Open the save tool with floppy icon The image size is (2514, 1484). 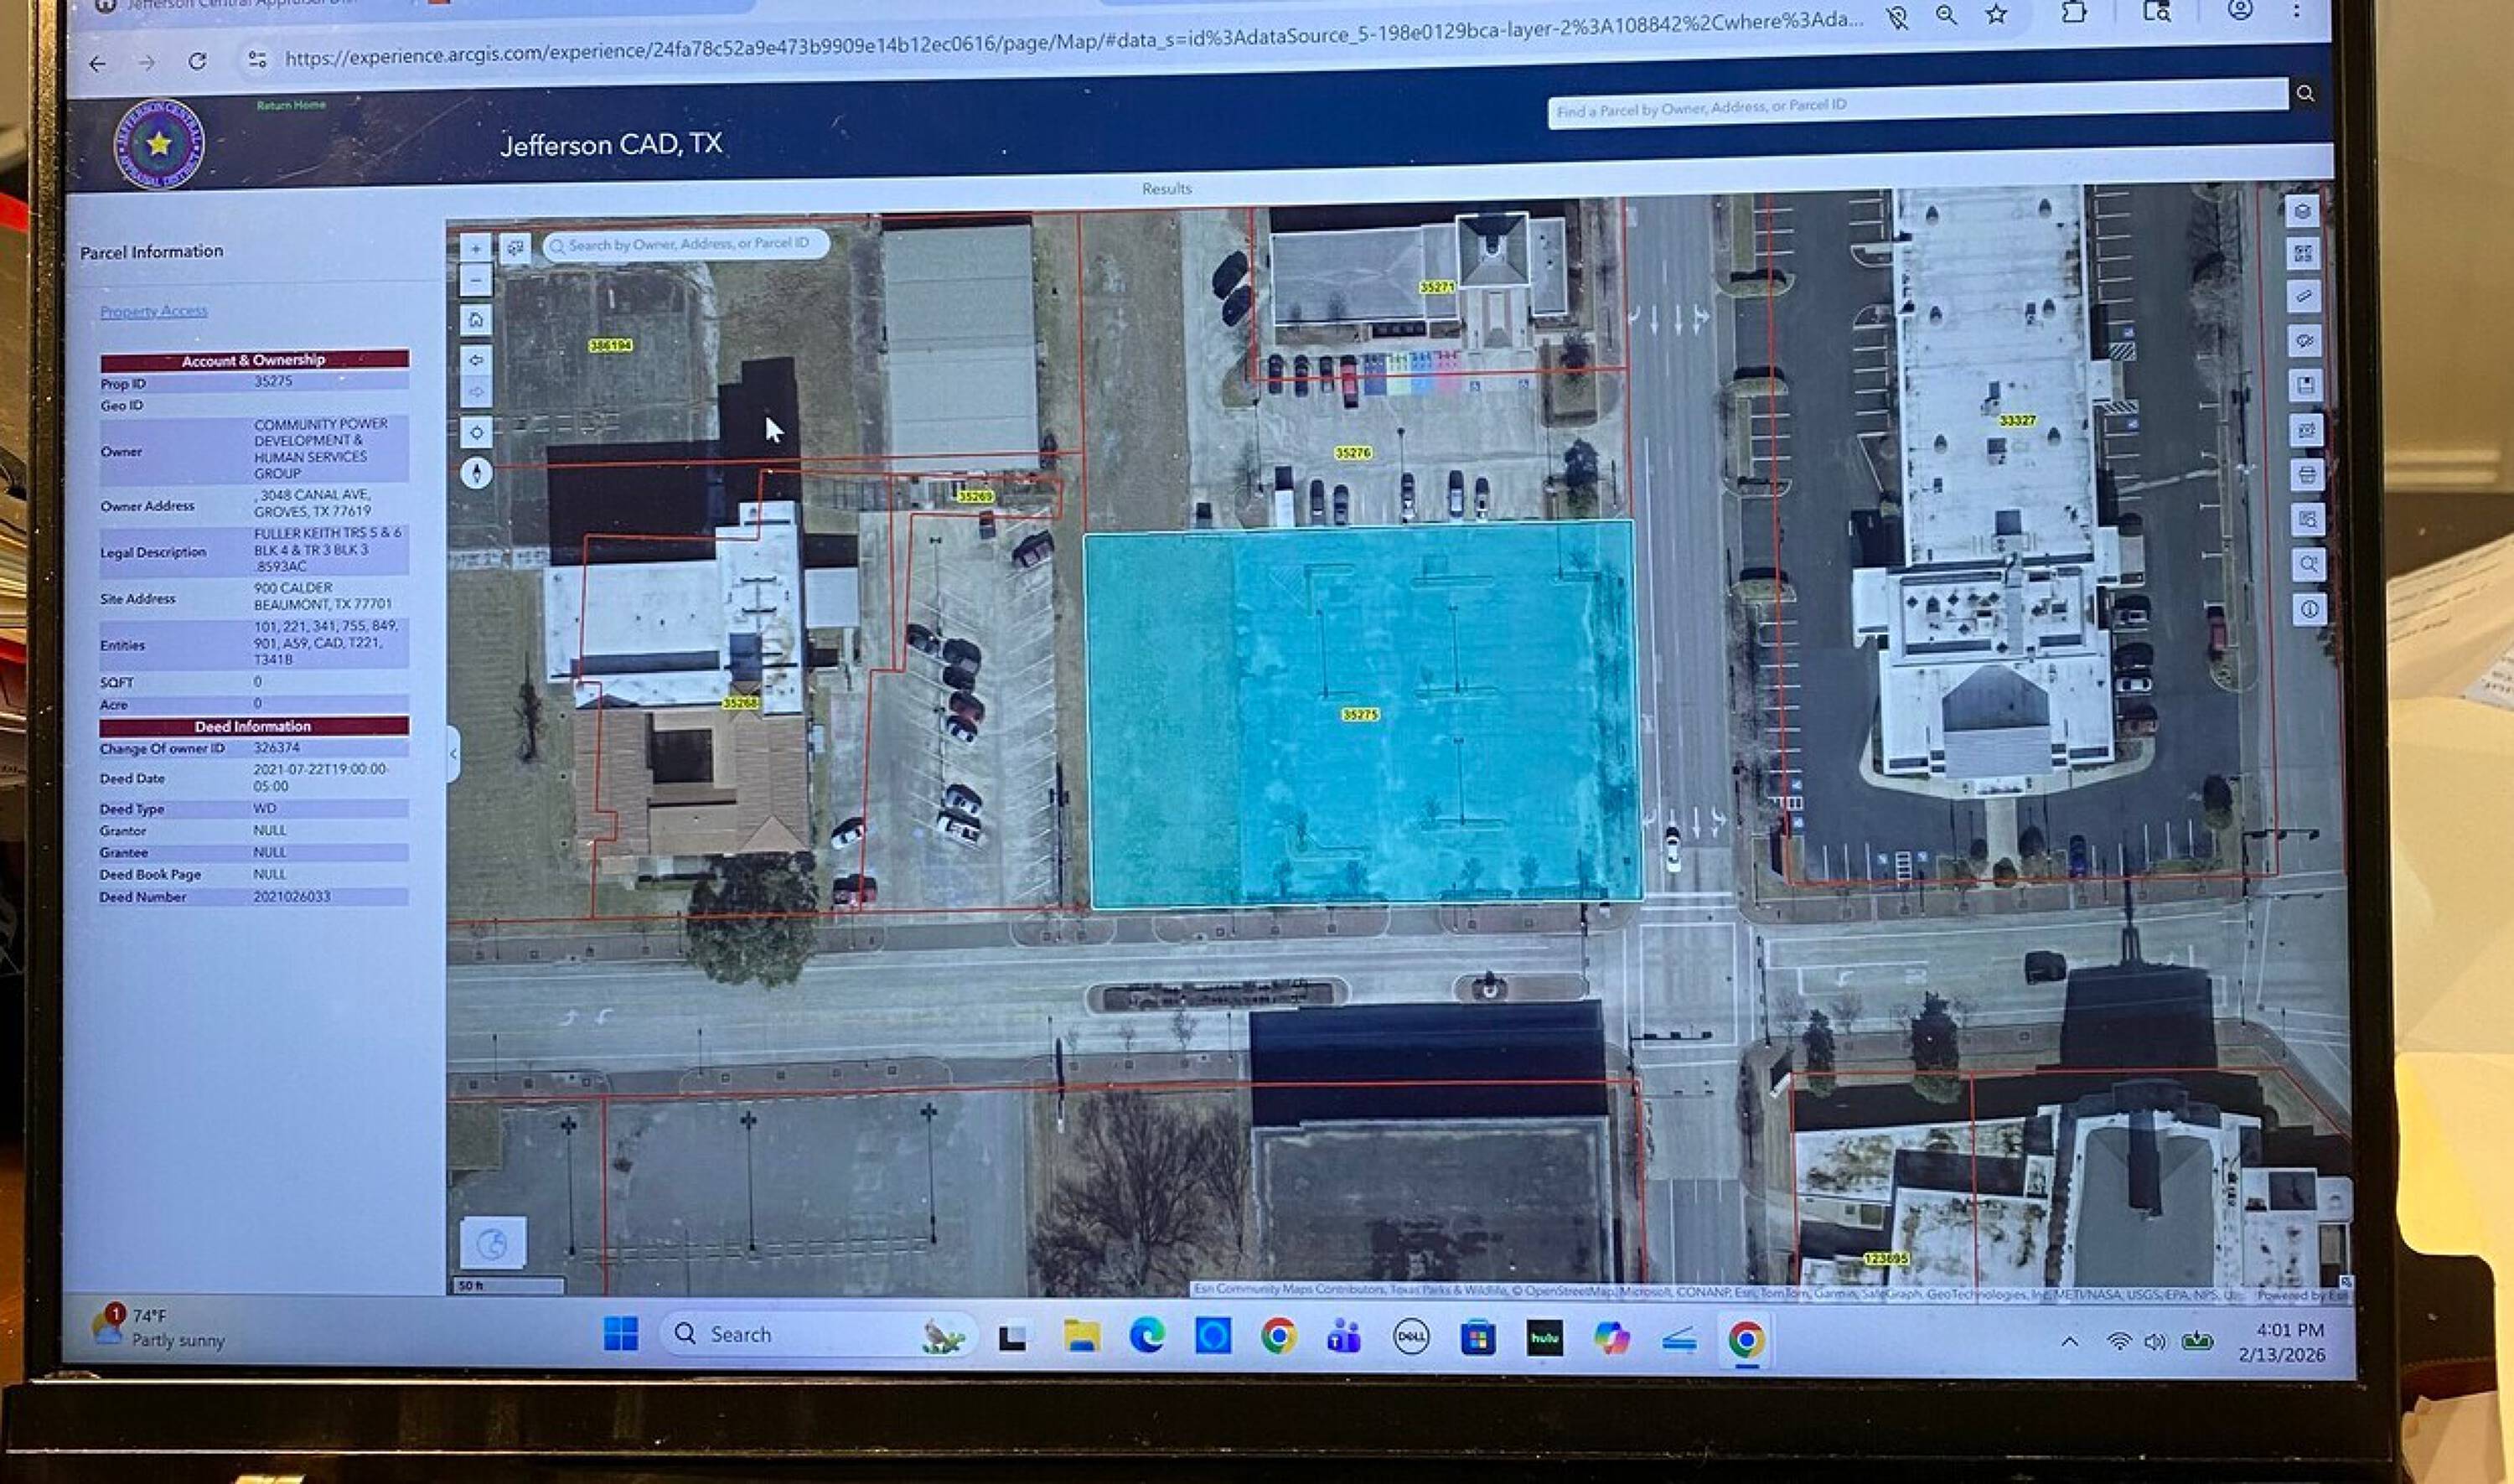tap(2306, 386)
